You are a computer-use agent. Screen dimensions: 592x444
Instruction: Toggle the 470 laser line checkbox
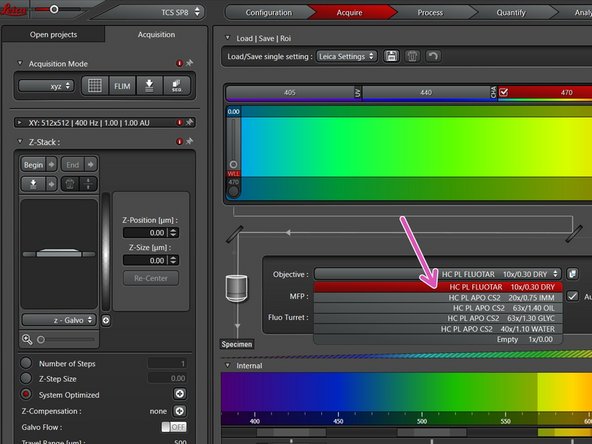tap(504, 92)
